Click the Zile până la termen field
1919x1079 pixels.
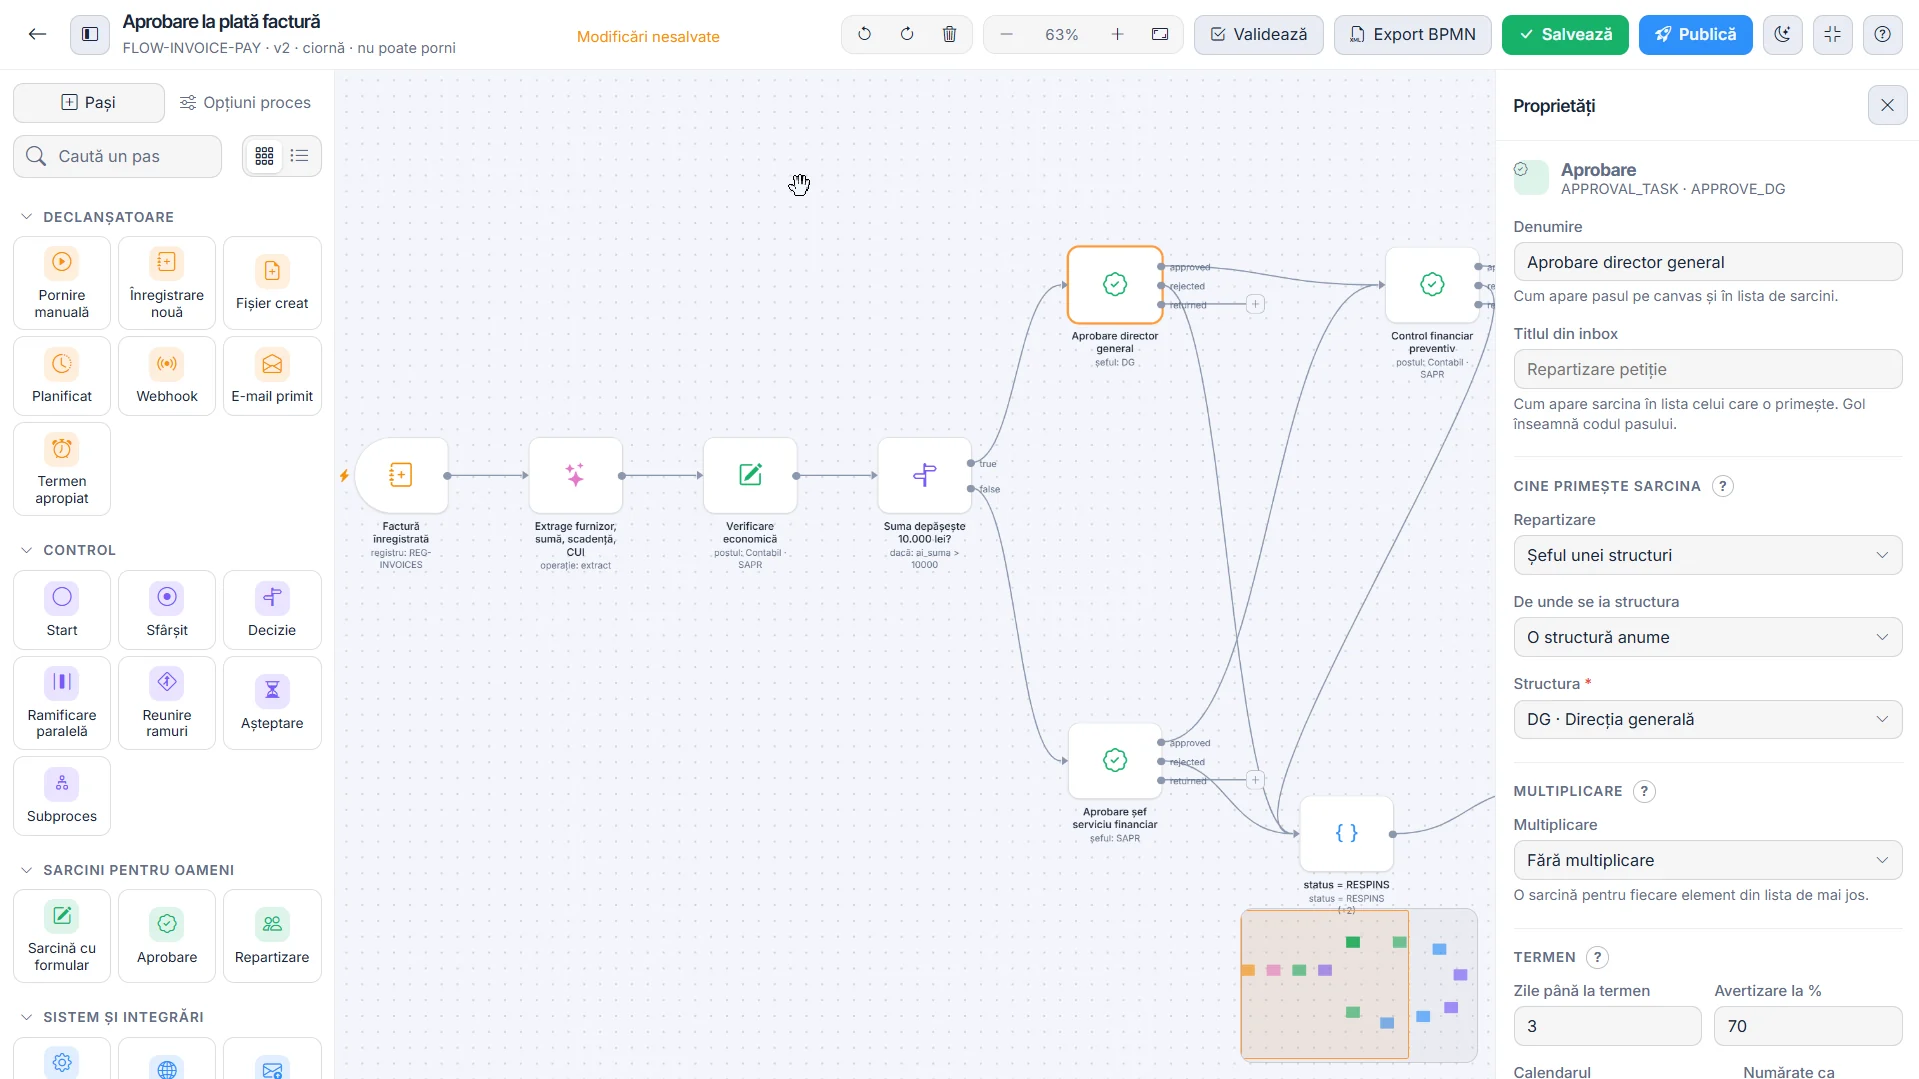tap(1607, 1026)
